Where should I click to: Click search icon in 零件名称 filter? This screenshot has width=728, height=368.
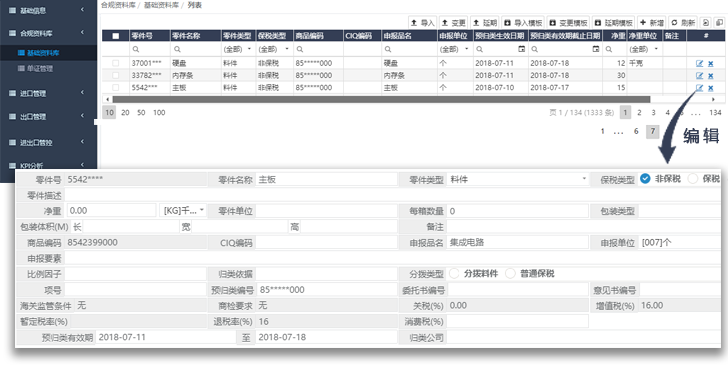[x=177, y=49]
